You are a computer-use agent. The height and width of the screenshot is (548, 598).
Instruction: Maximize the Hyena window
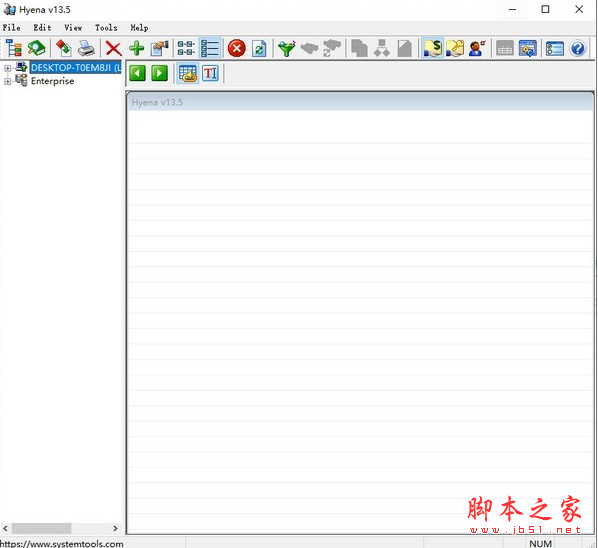[545, 10]
